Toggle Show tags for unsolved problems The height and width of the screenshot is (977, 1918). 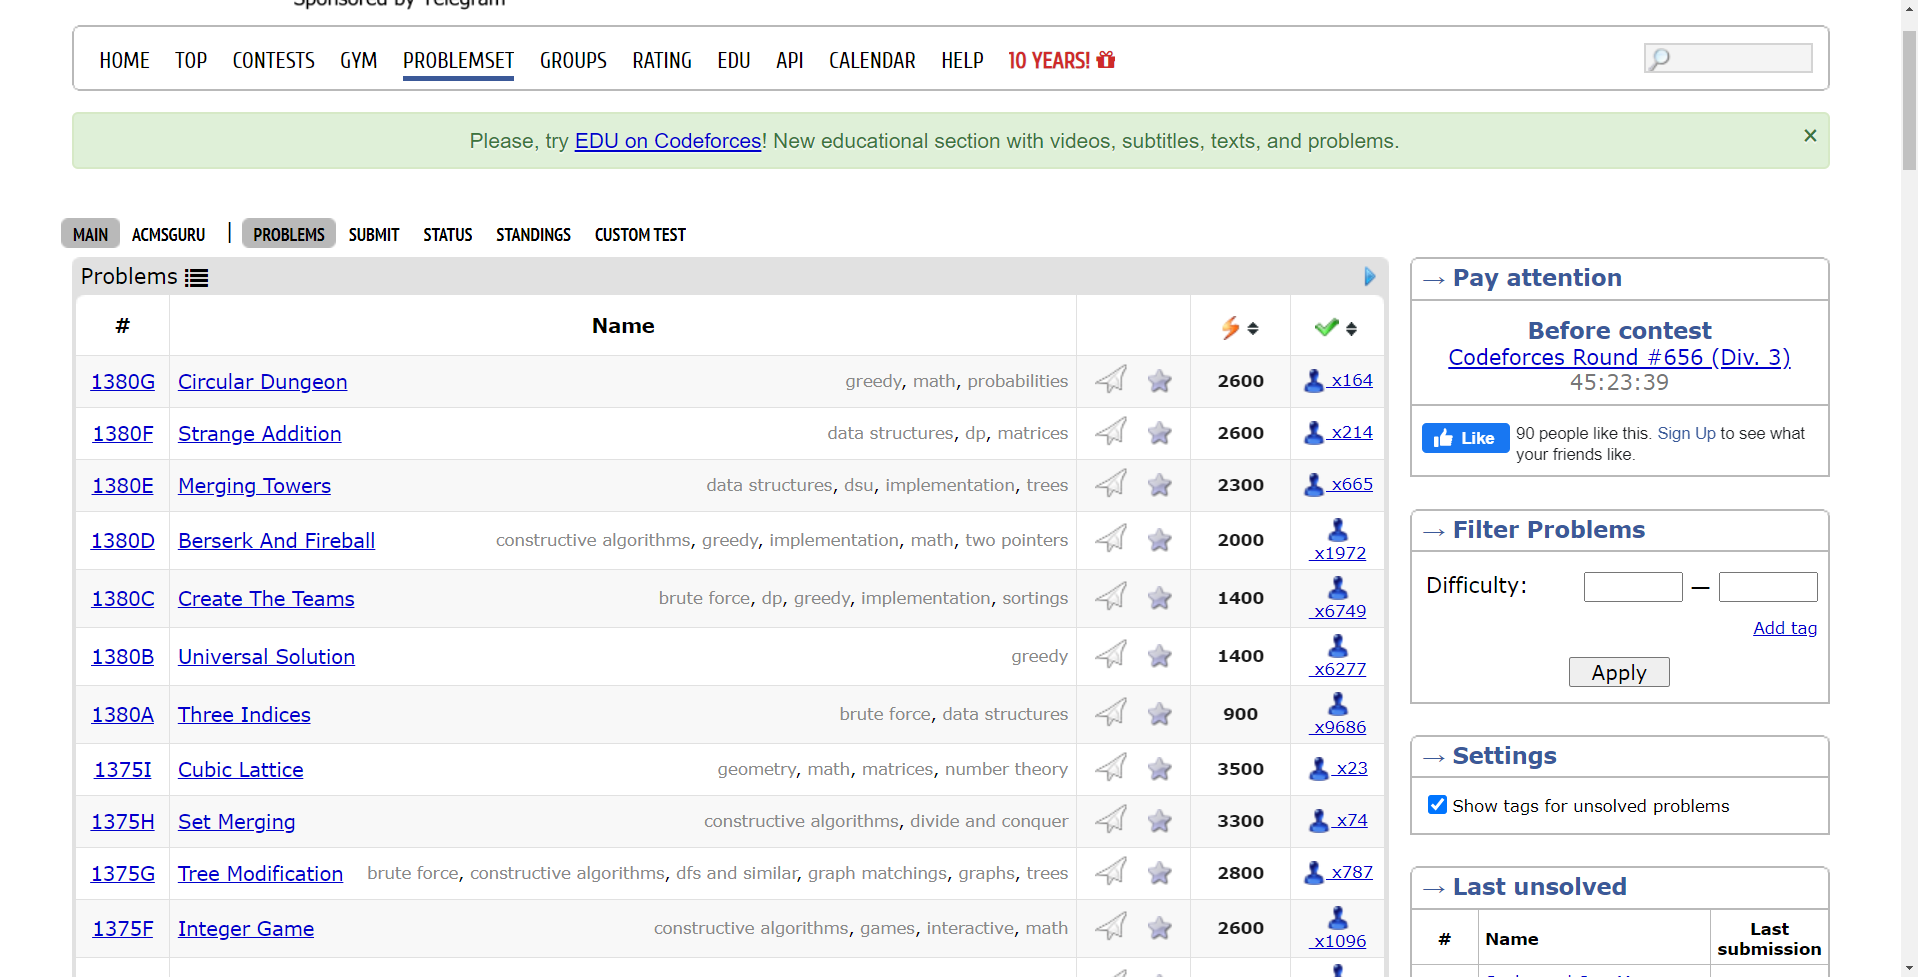pyautogui.click(x=1437, y=805)
